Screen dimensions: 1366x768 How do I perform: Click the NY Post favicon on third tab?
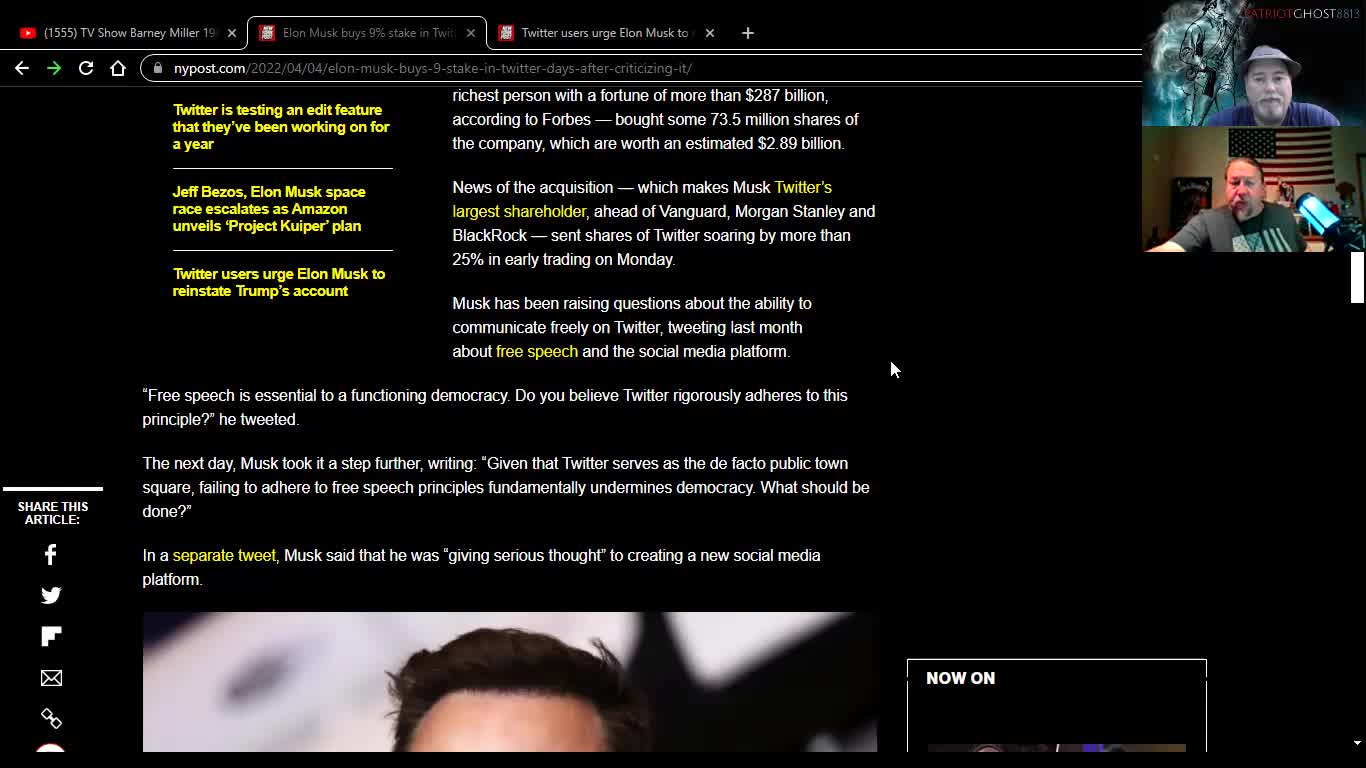pos(506,33)
